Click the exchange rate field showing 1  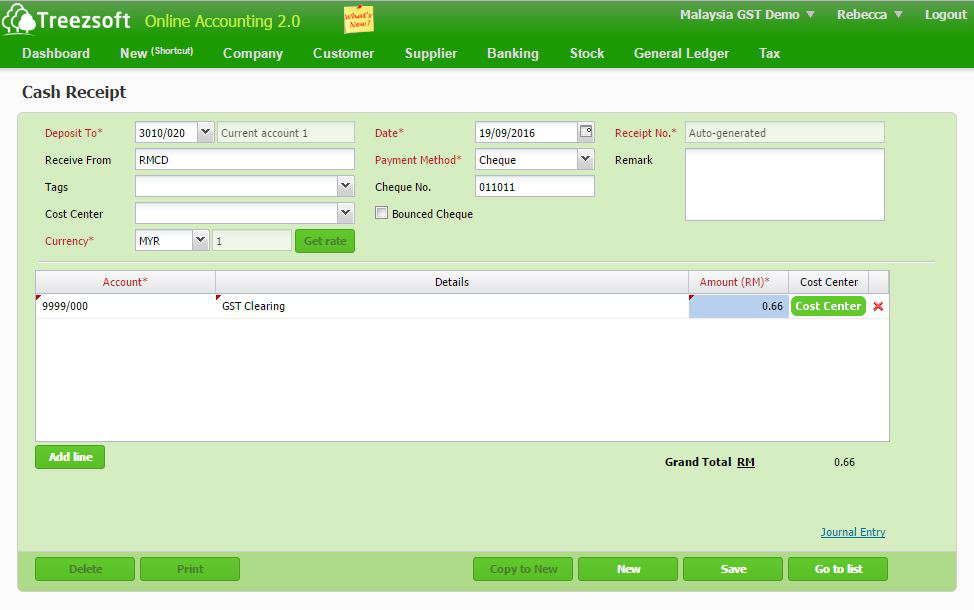click(x=252, y=240)
